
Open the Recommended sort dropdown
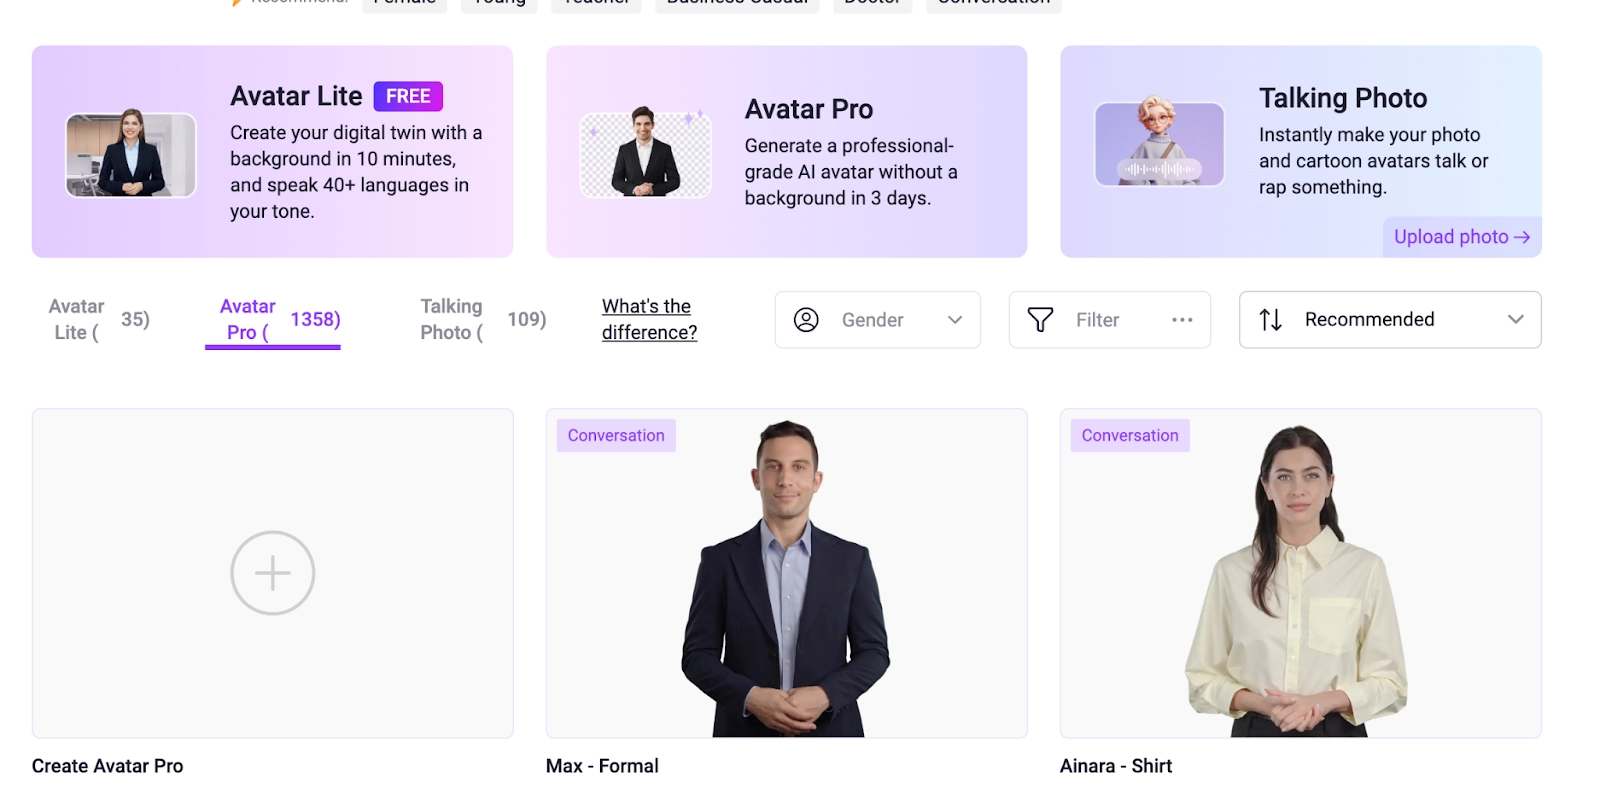[x=1390, y=320]
